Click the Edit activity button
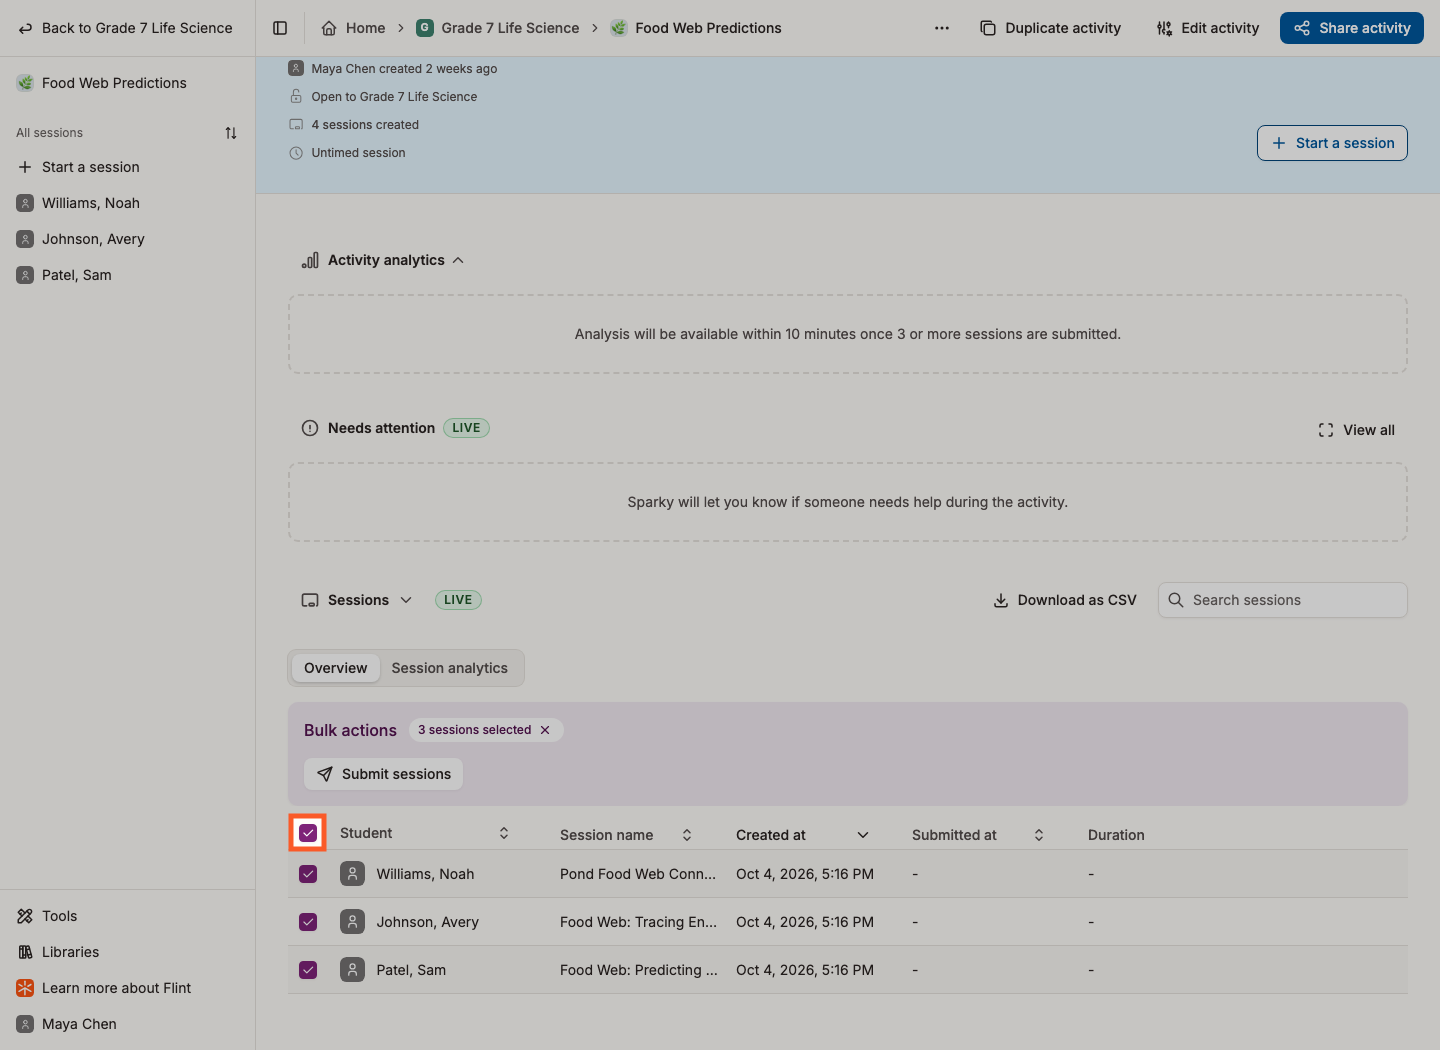Viewport: 1440px width, 1050px height. 1208,28
